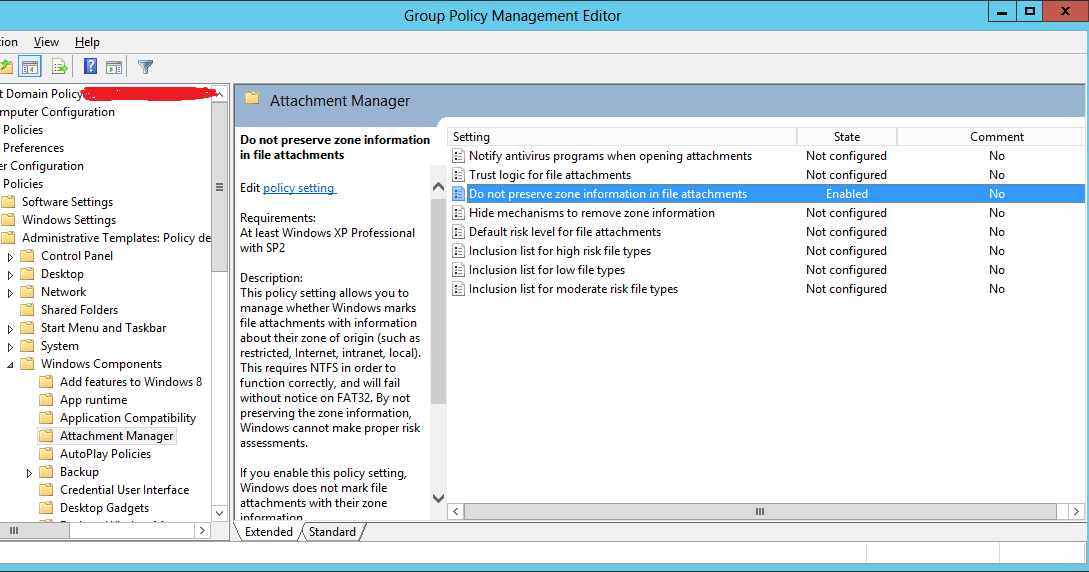The width and height of the screenshot is (1089, 572).
Task: Click the Software Settings folder icon
Action: pyautogui.click(x=8, y=201)
